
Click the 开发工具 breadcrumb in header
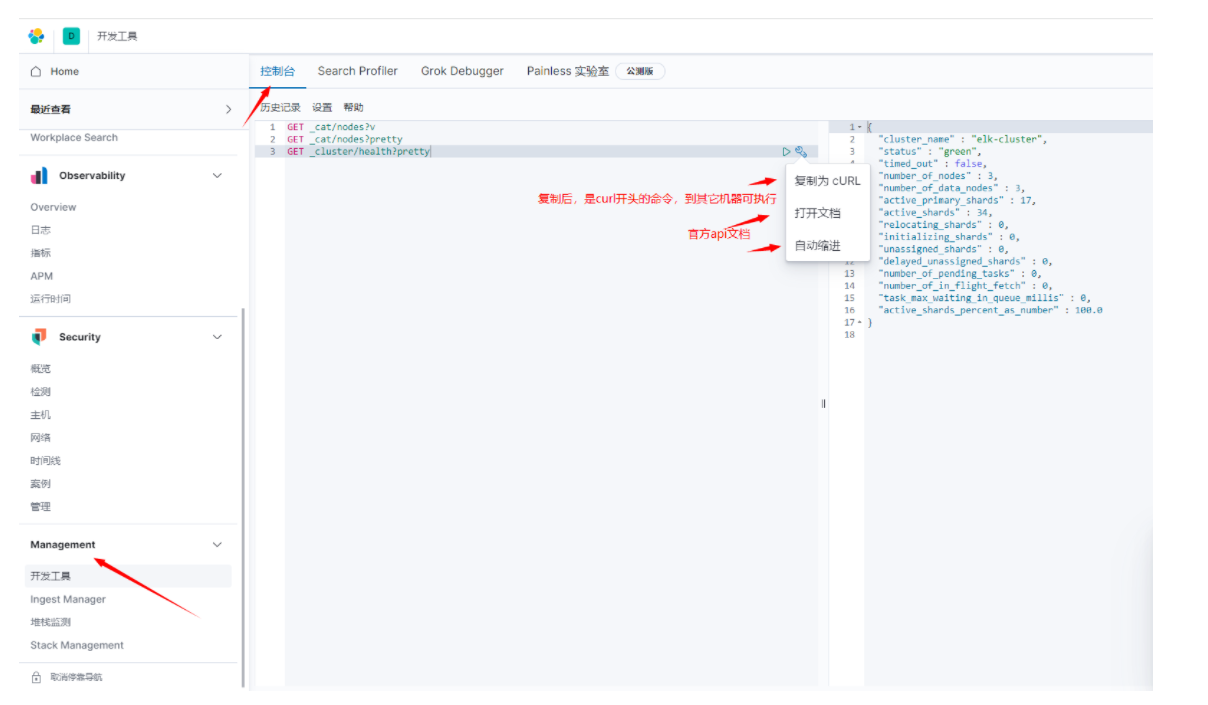(117, 36)
